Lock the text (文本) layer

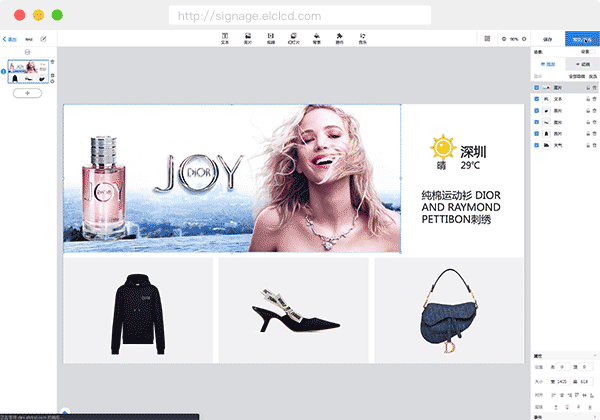pos(588,99)
